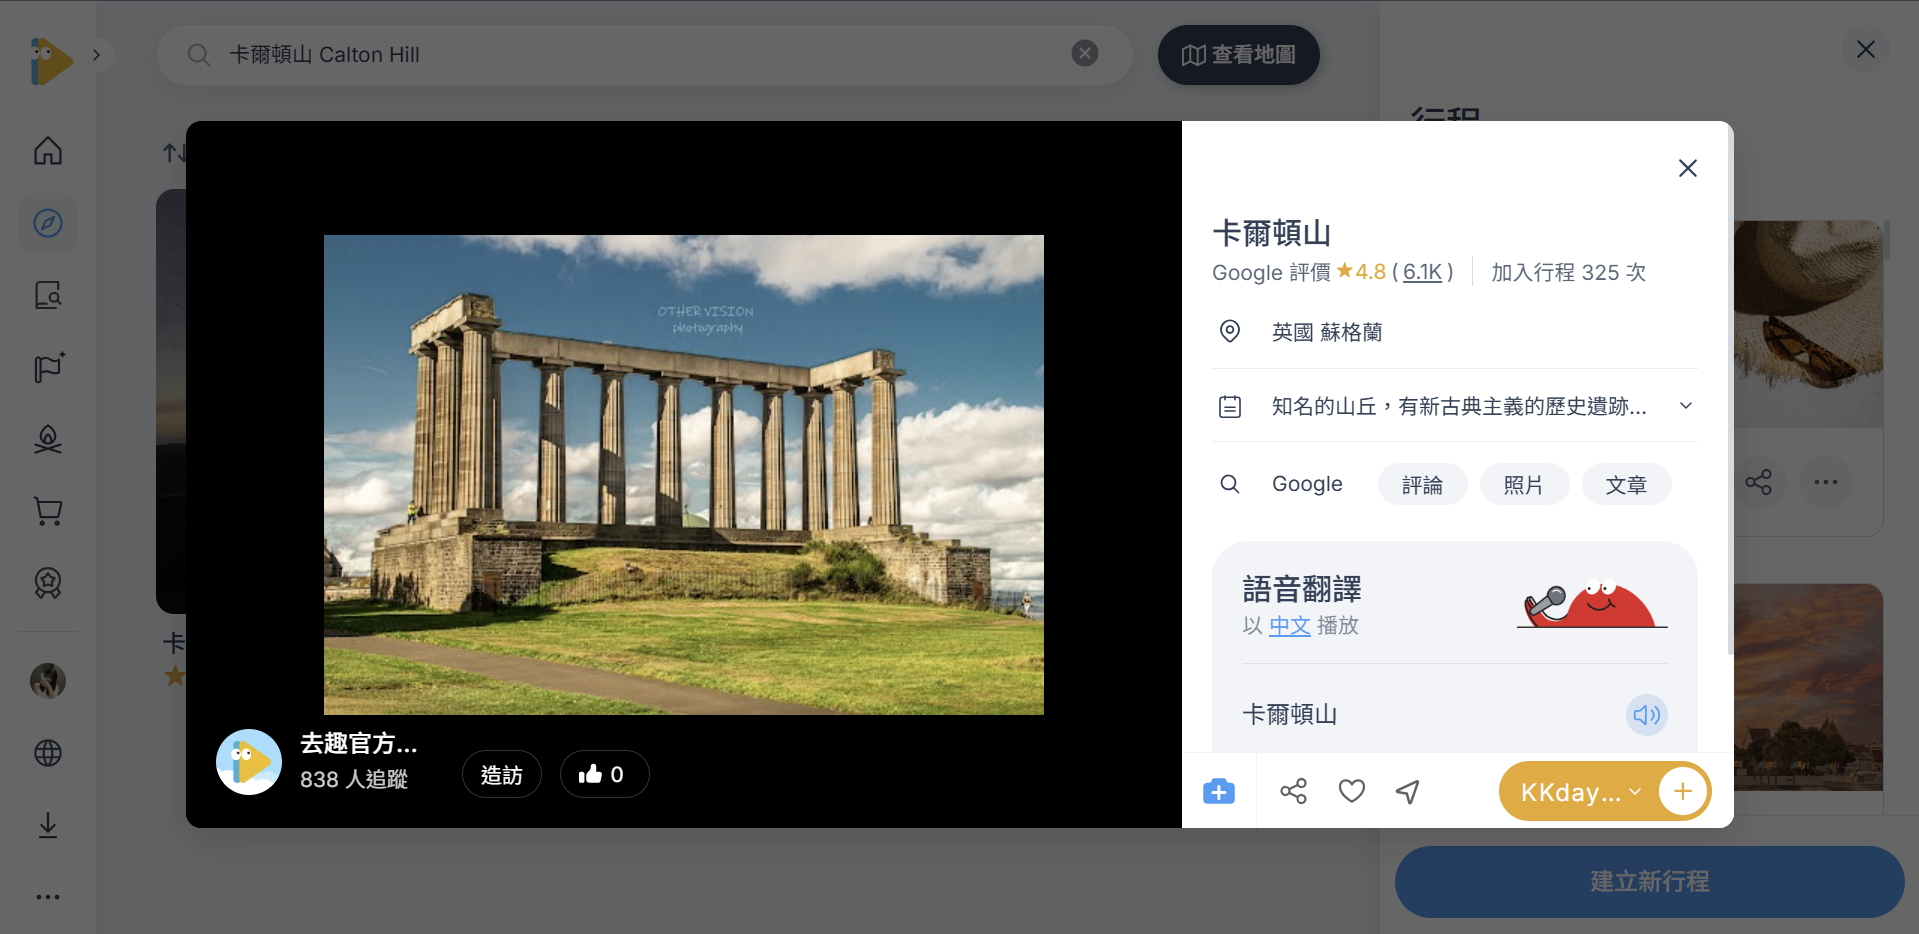Click the location pin icon beside 英國 蘇格蘭
This screenshot has height=934, width=1919.
click(1230, 332)
